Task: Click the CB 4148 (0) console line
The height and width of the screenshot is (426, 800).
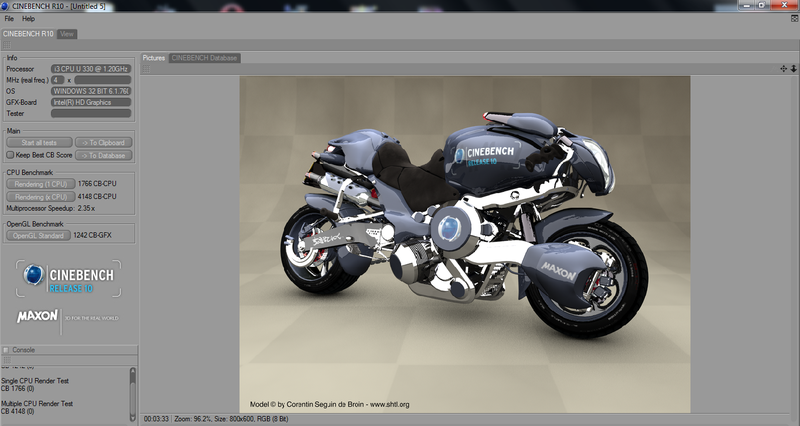Action: (17, 411)
